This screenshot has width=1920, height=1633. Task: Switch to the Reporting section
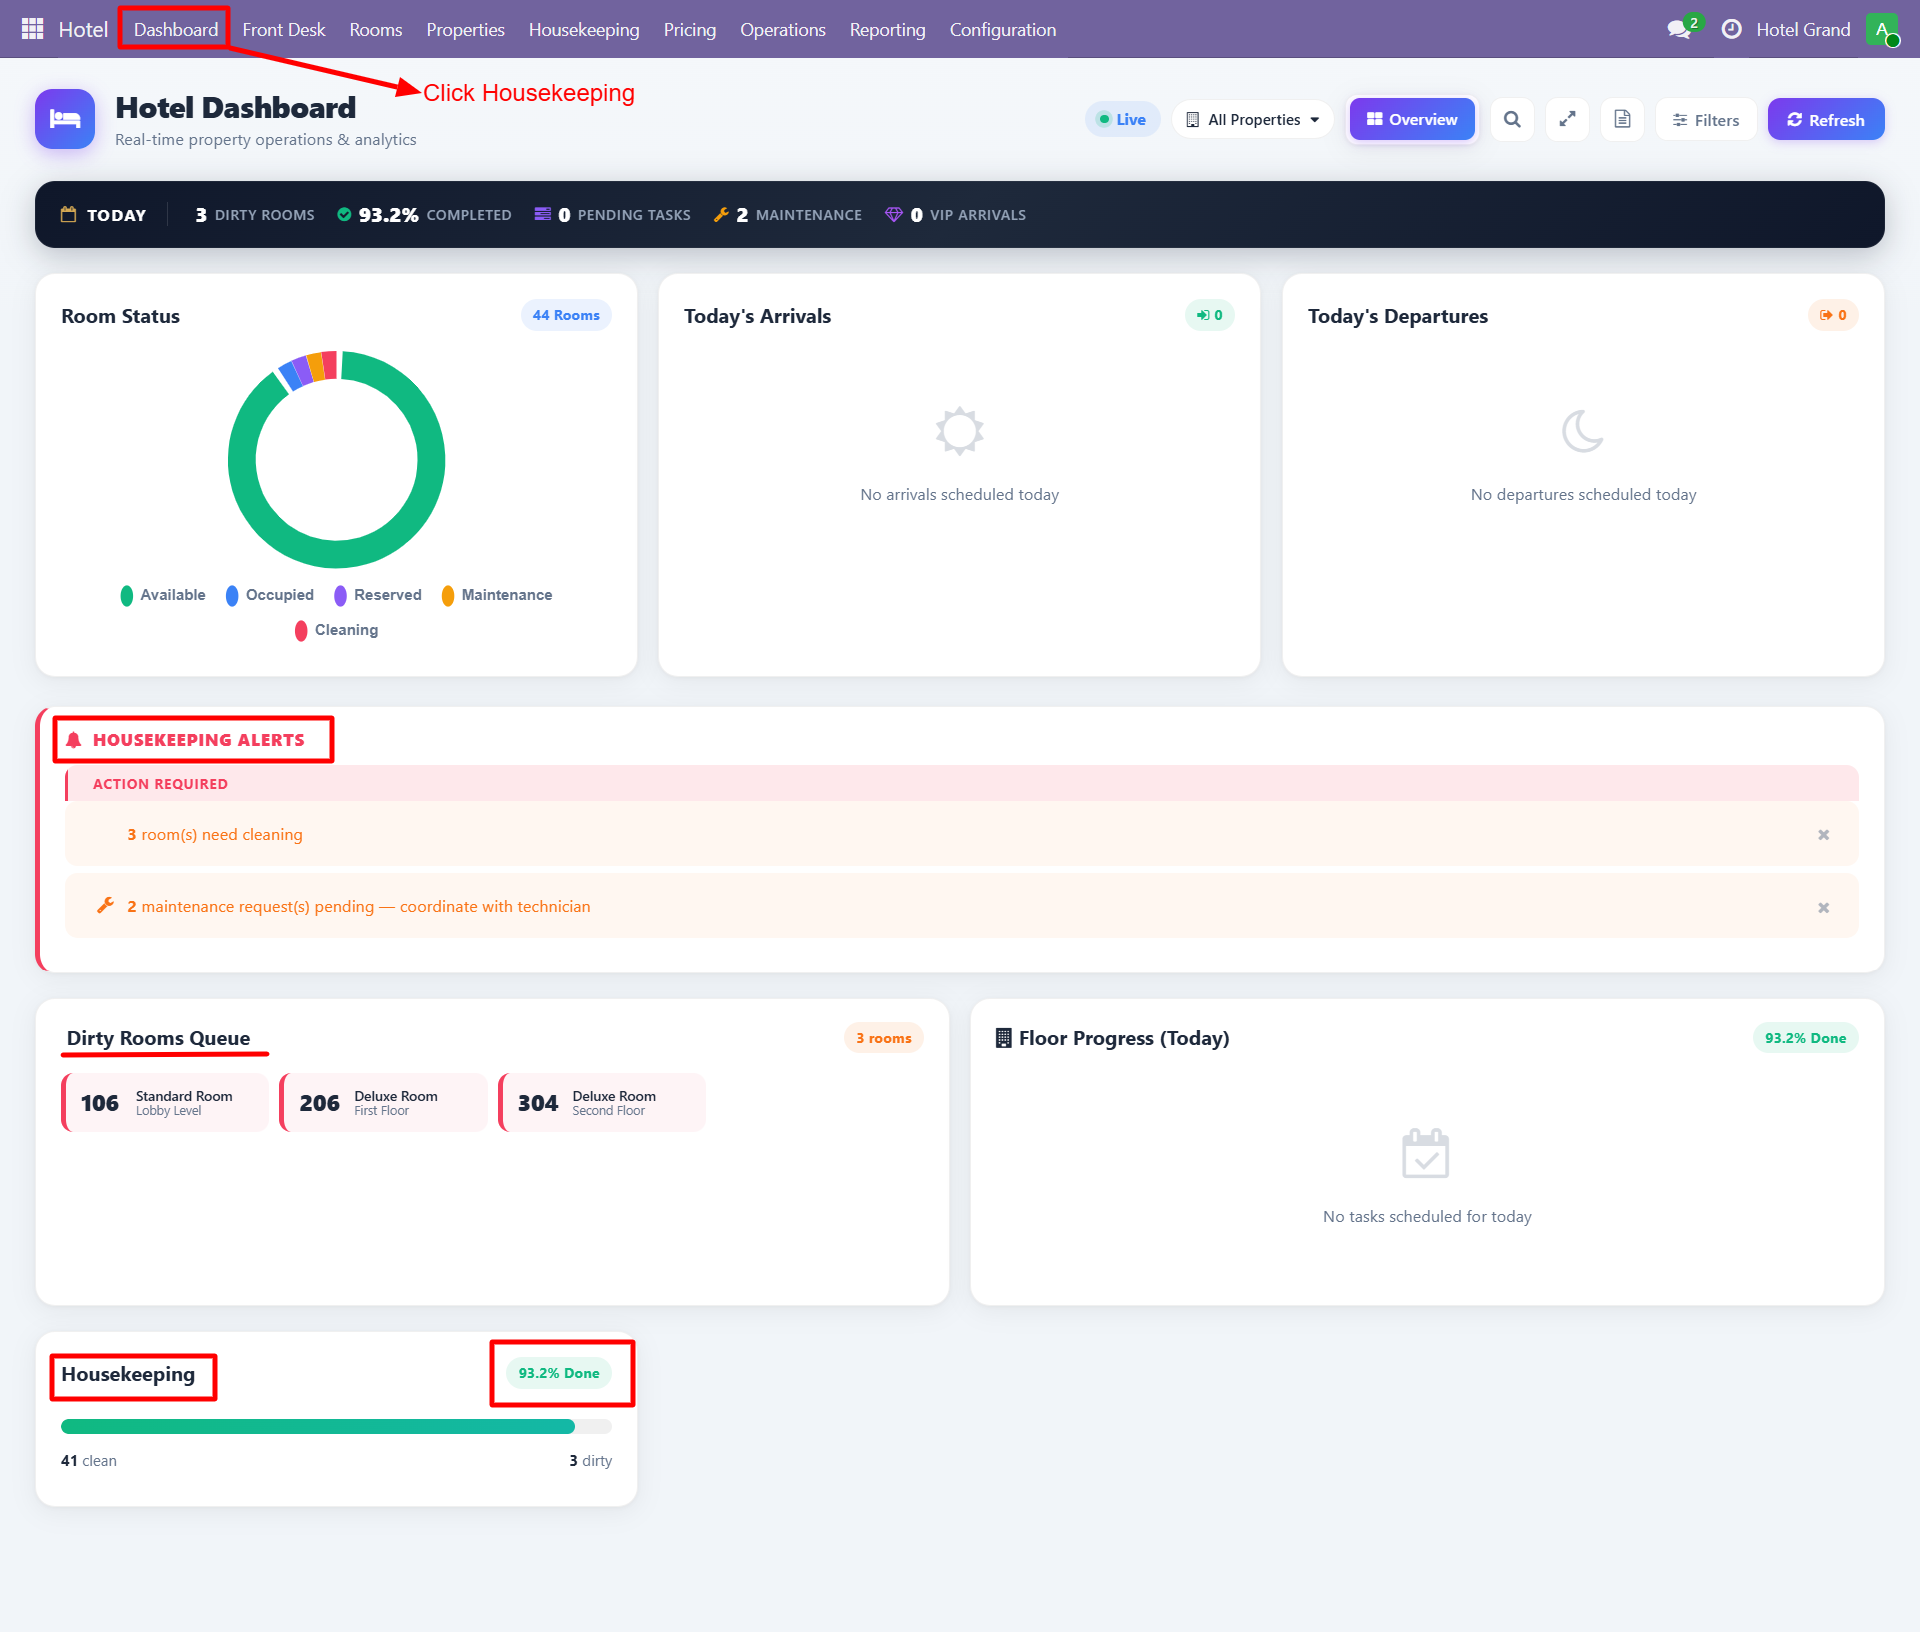887,29
